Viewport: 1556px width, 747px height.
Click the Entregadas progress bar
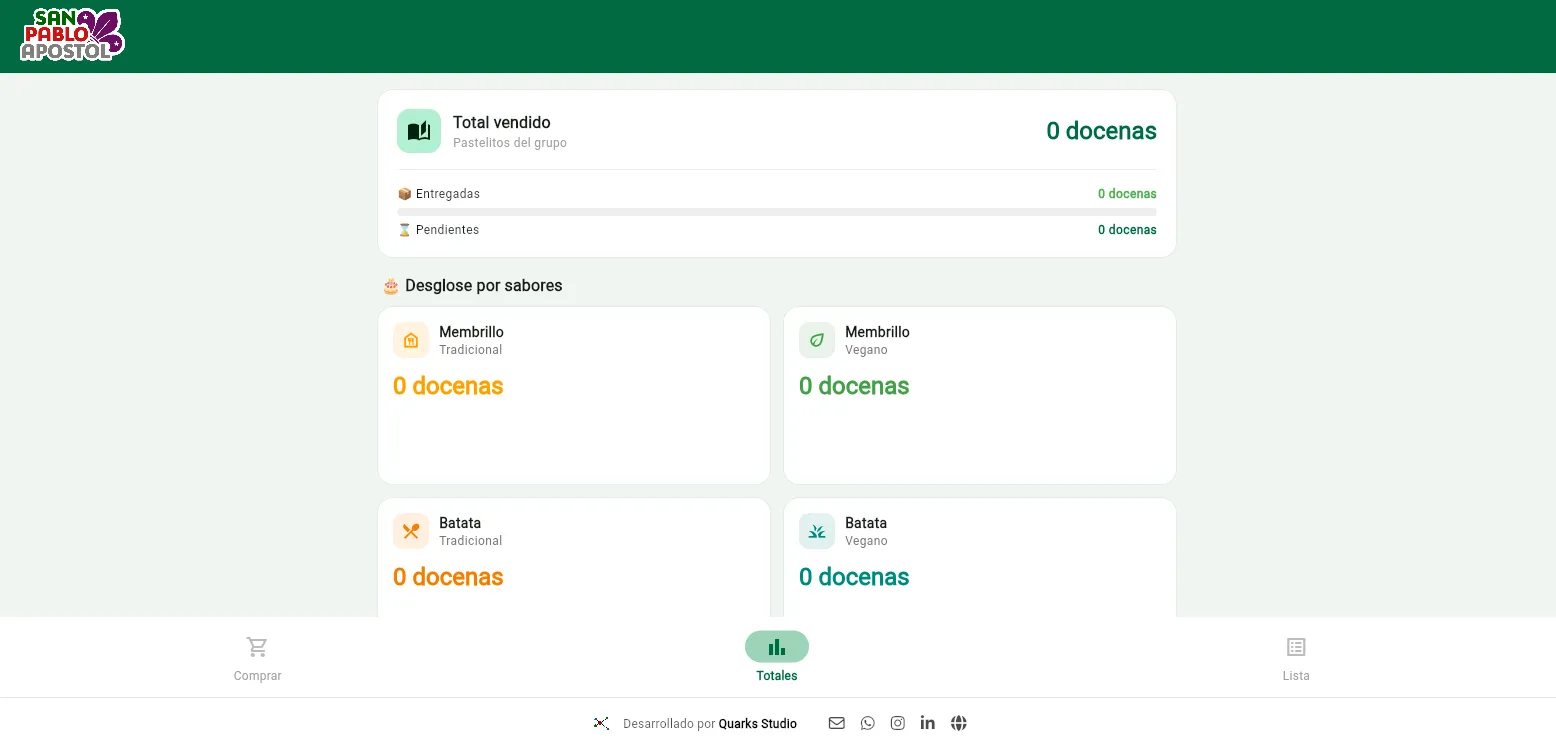[x=777, y=212]
